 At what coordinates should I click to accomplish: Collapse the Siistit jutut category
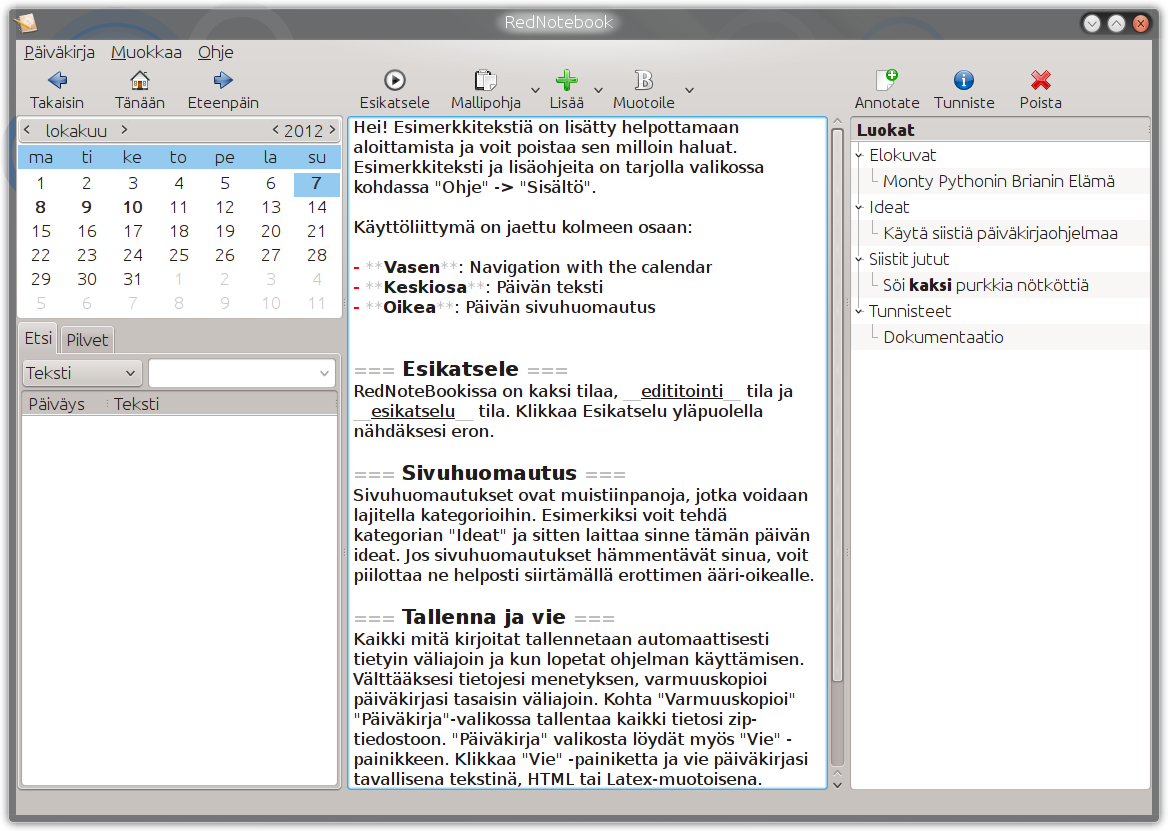tap(860, 260)
